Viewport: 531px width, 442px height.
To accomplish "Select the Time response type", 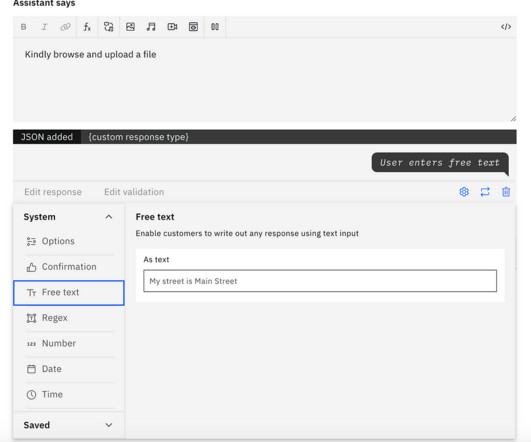I will tap(69, 395).
